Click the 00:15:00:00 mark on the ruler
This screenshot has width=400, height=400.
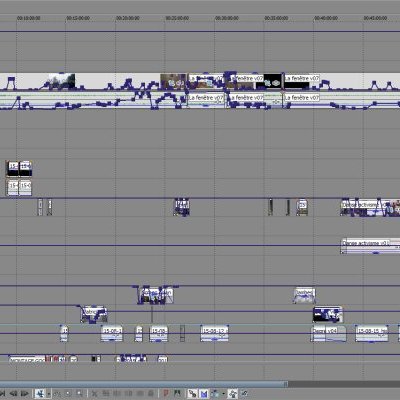78,18
